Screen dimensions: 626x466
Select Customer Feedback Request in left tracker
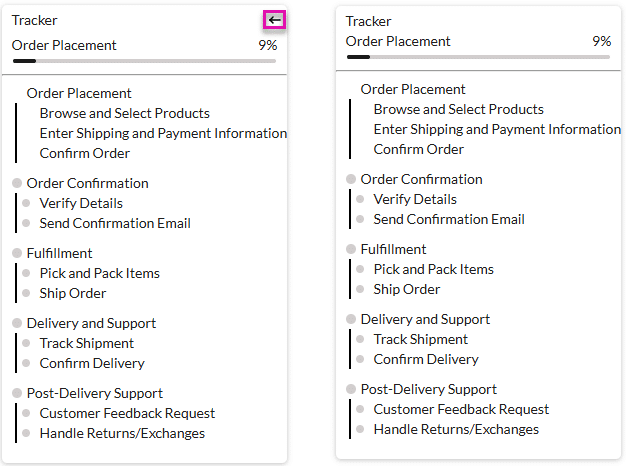[127, 413]
